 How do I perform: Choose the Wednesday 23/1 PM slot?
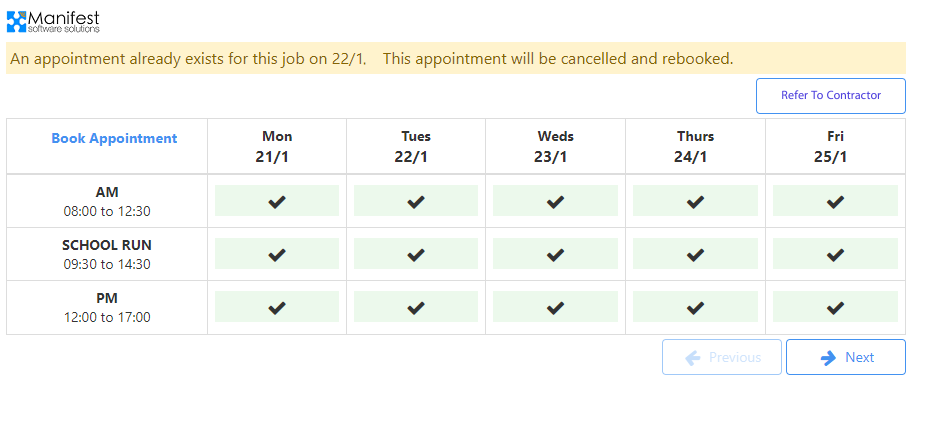556,307
